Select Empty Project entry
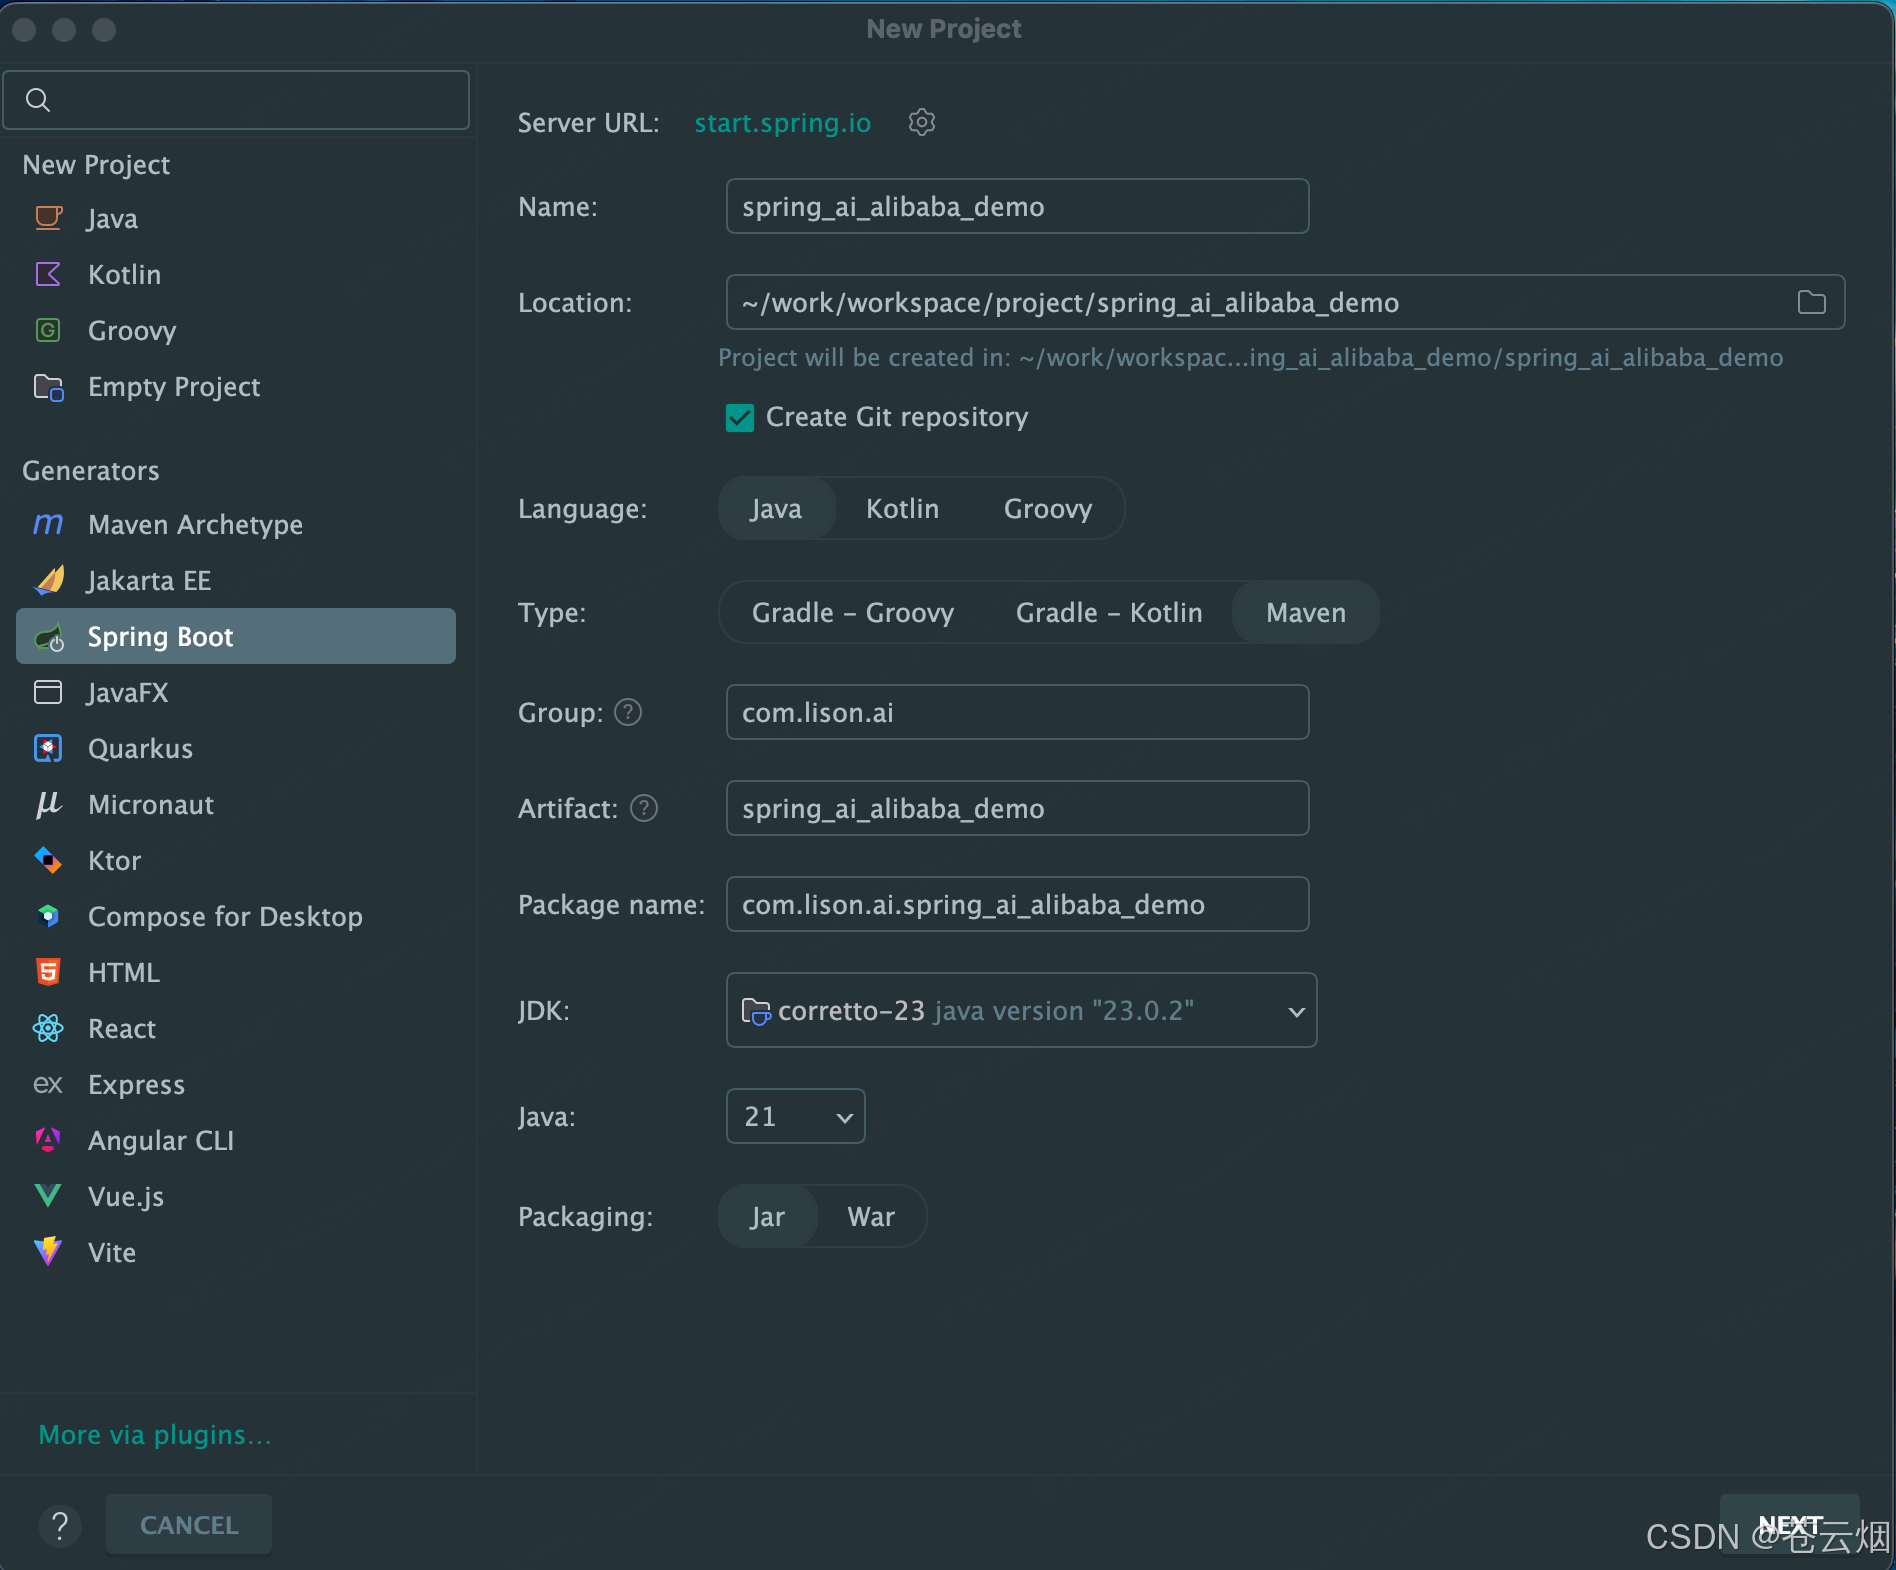 [x=236, y=386]
